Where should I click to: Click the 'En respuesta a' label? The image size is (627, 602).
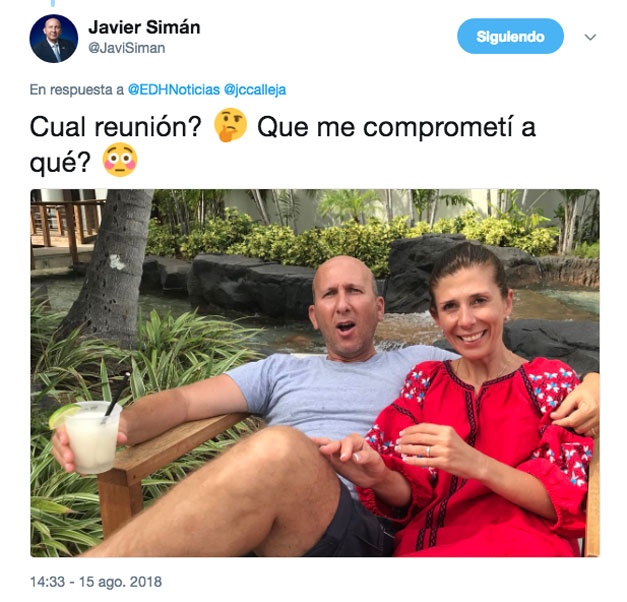point(77,90)
